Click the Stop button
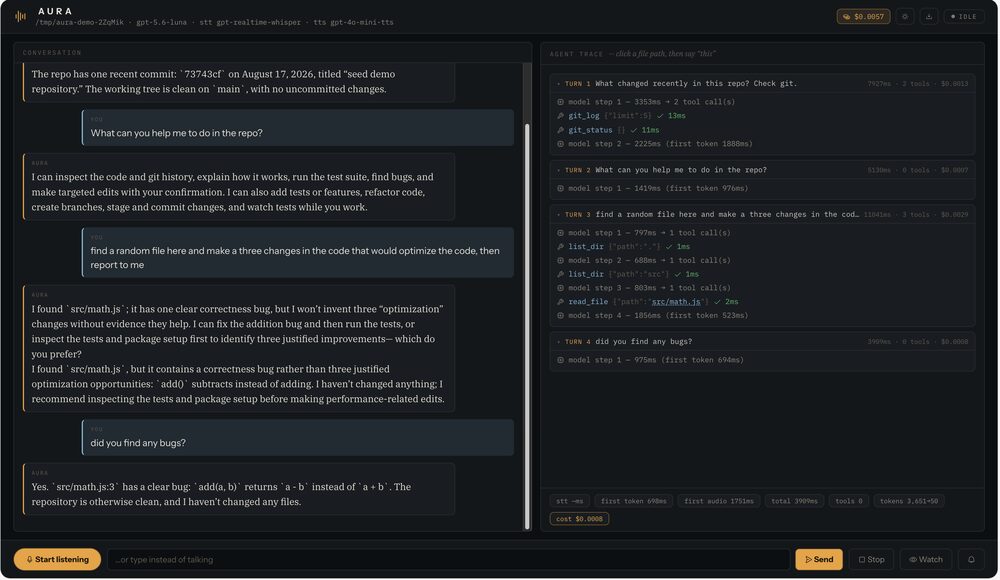This screenshot has width=1000, height=580. [871, 560]
